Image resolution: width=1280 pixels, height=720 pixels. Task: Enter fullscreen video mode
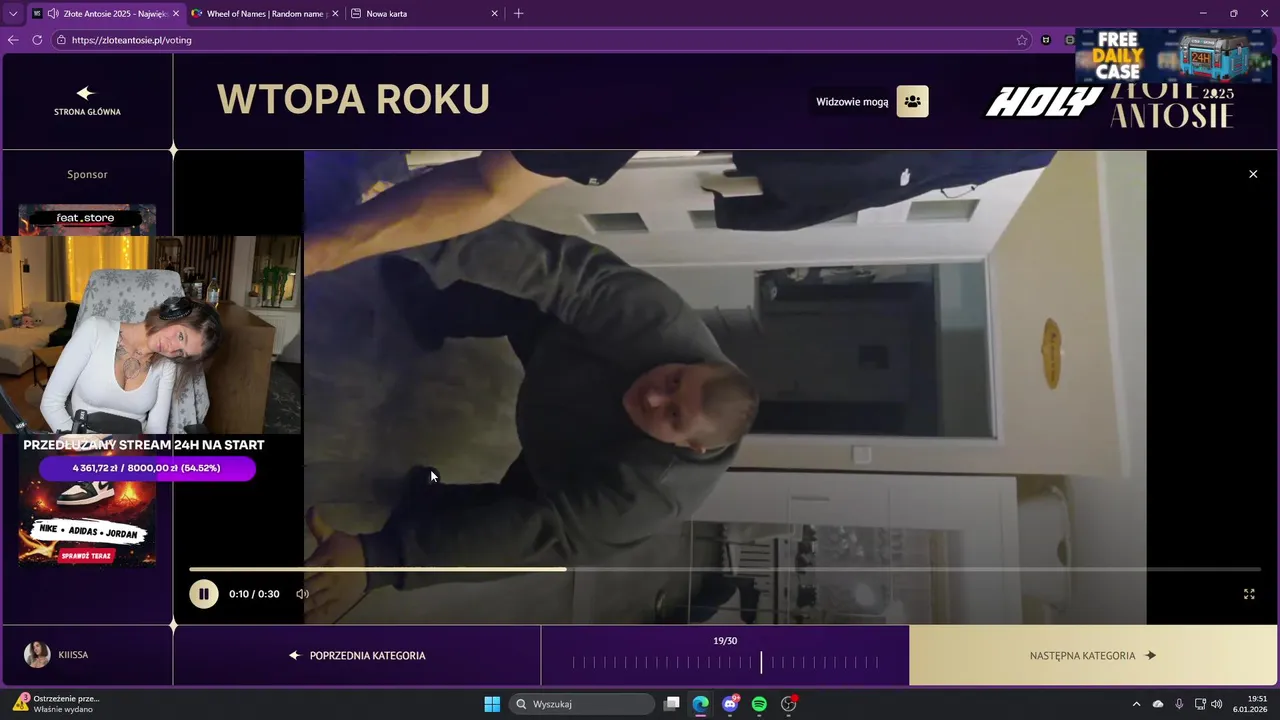click(x=1249, y=594)
